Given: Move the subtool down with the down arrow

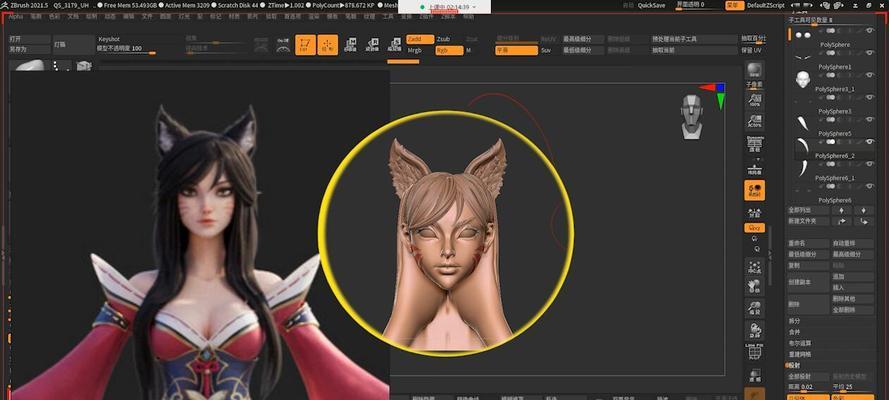Looking at the screenshot, I should pyautogui.click(x=863, y=210).
